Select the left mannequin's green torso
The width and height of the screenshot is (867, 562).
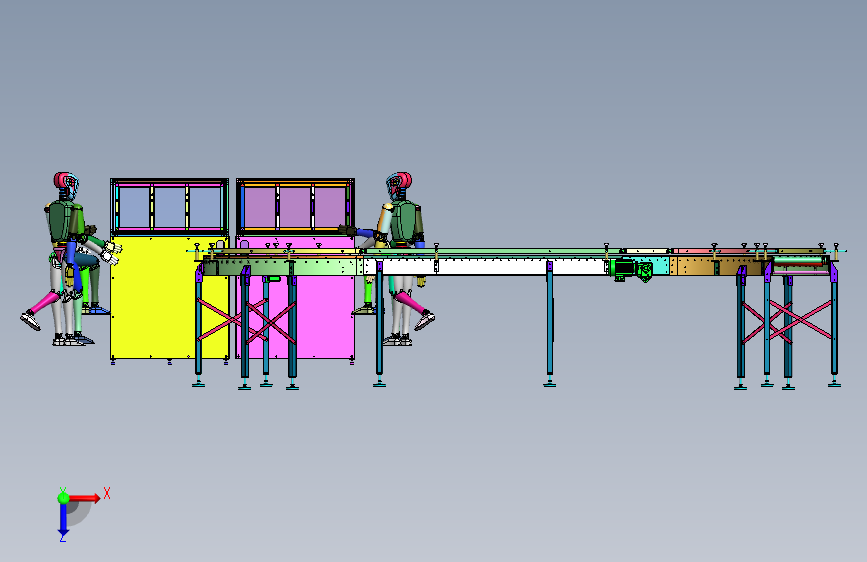[x=60, y=222]
